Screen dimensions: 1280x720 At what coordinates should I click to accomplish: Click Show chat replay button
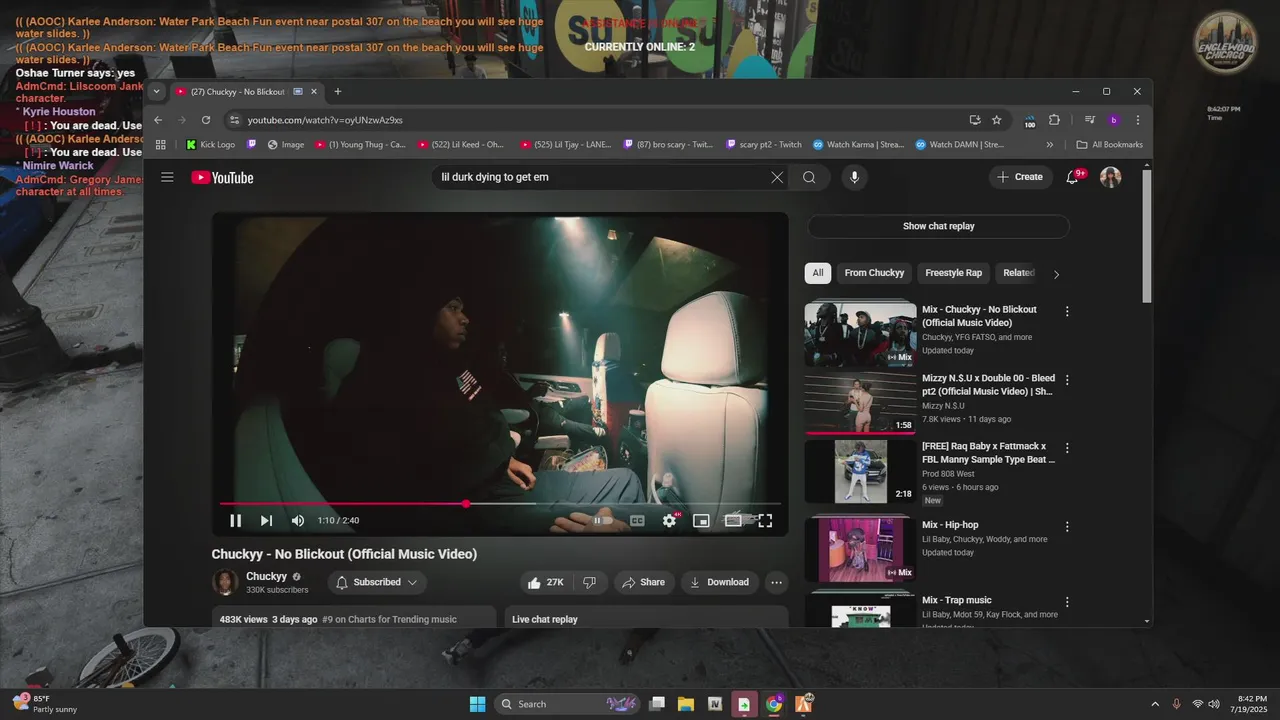click(x=938, y=226)
